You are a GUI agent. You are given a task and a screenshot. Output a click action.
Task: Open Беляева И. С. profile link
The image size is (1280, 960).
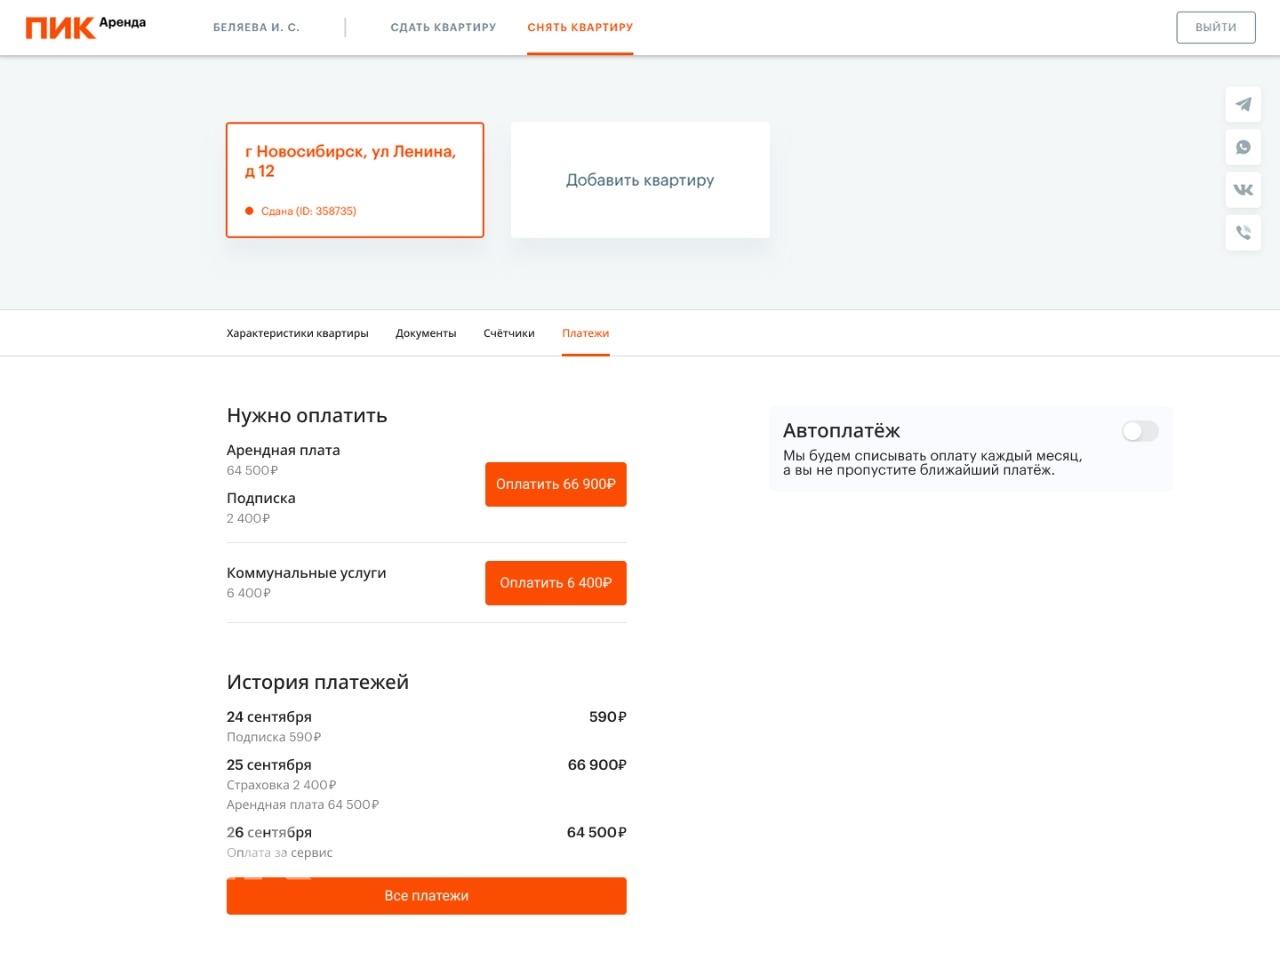pos(256,28)
